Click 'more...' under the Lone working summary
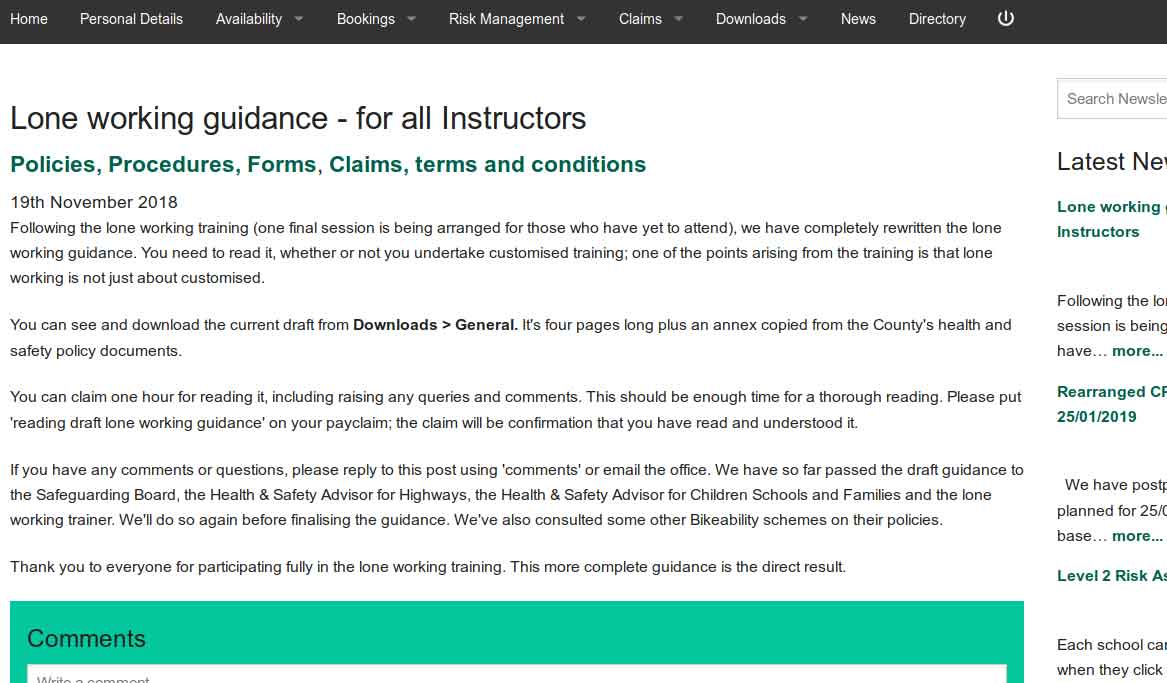The width and height of the screenshot is (1167, 683). click(x=1137, y=350)
